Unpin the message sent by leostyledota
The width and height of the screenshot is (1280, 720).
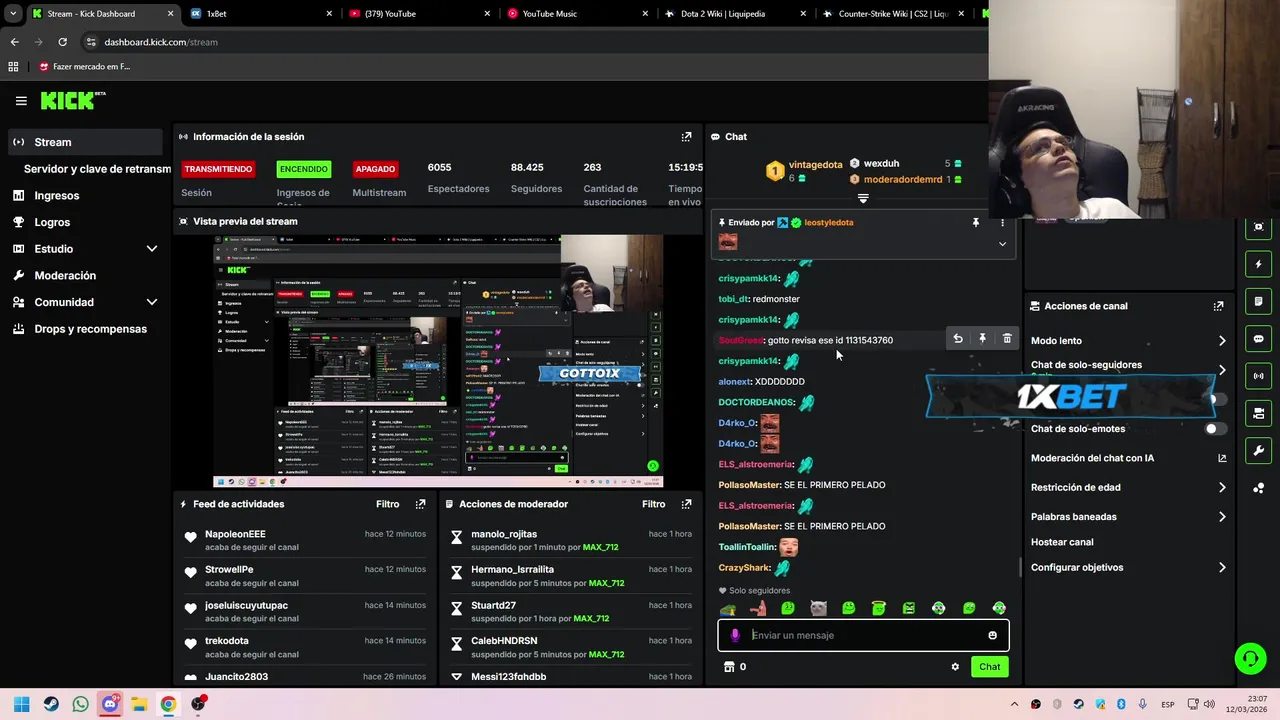pos(976,223)
